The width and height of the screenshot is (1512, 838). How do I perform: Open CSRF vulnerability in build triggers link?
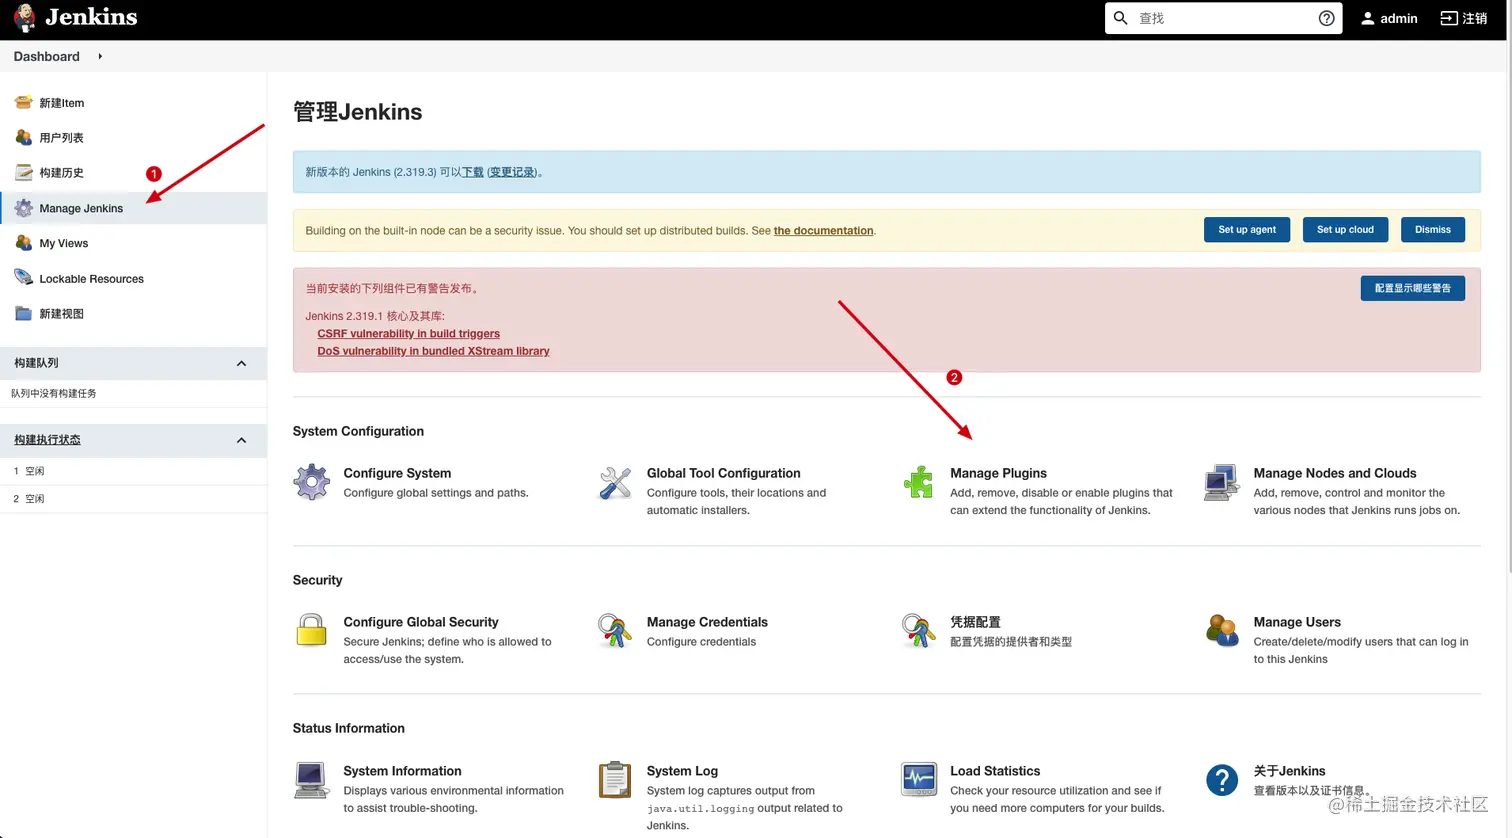point(408,334)
